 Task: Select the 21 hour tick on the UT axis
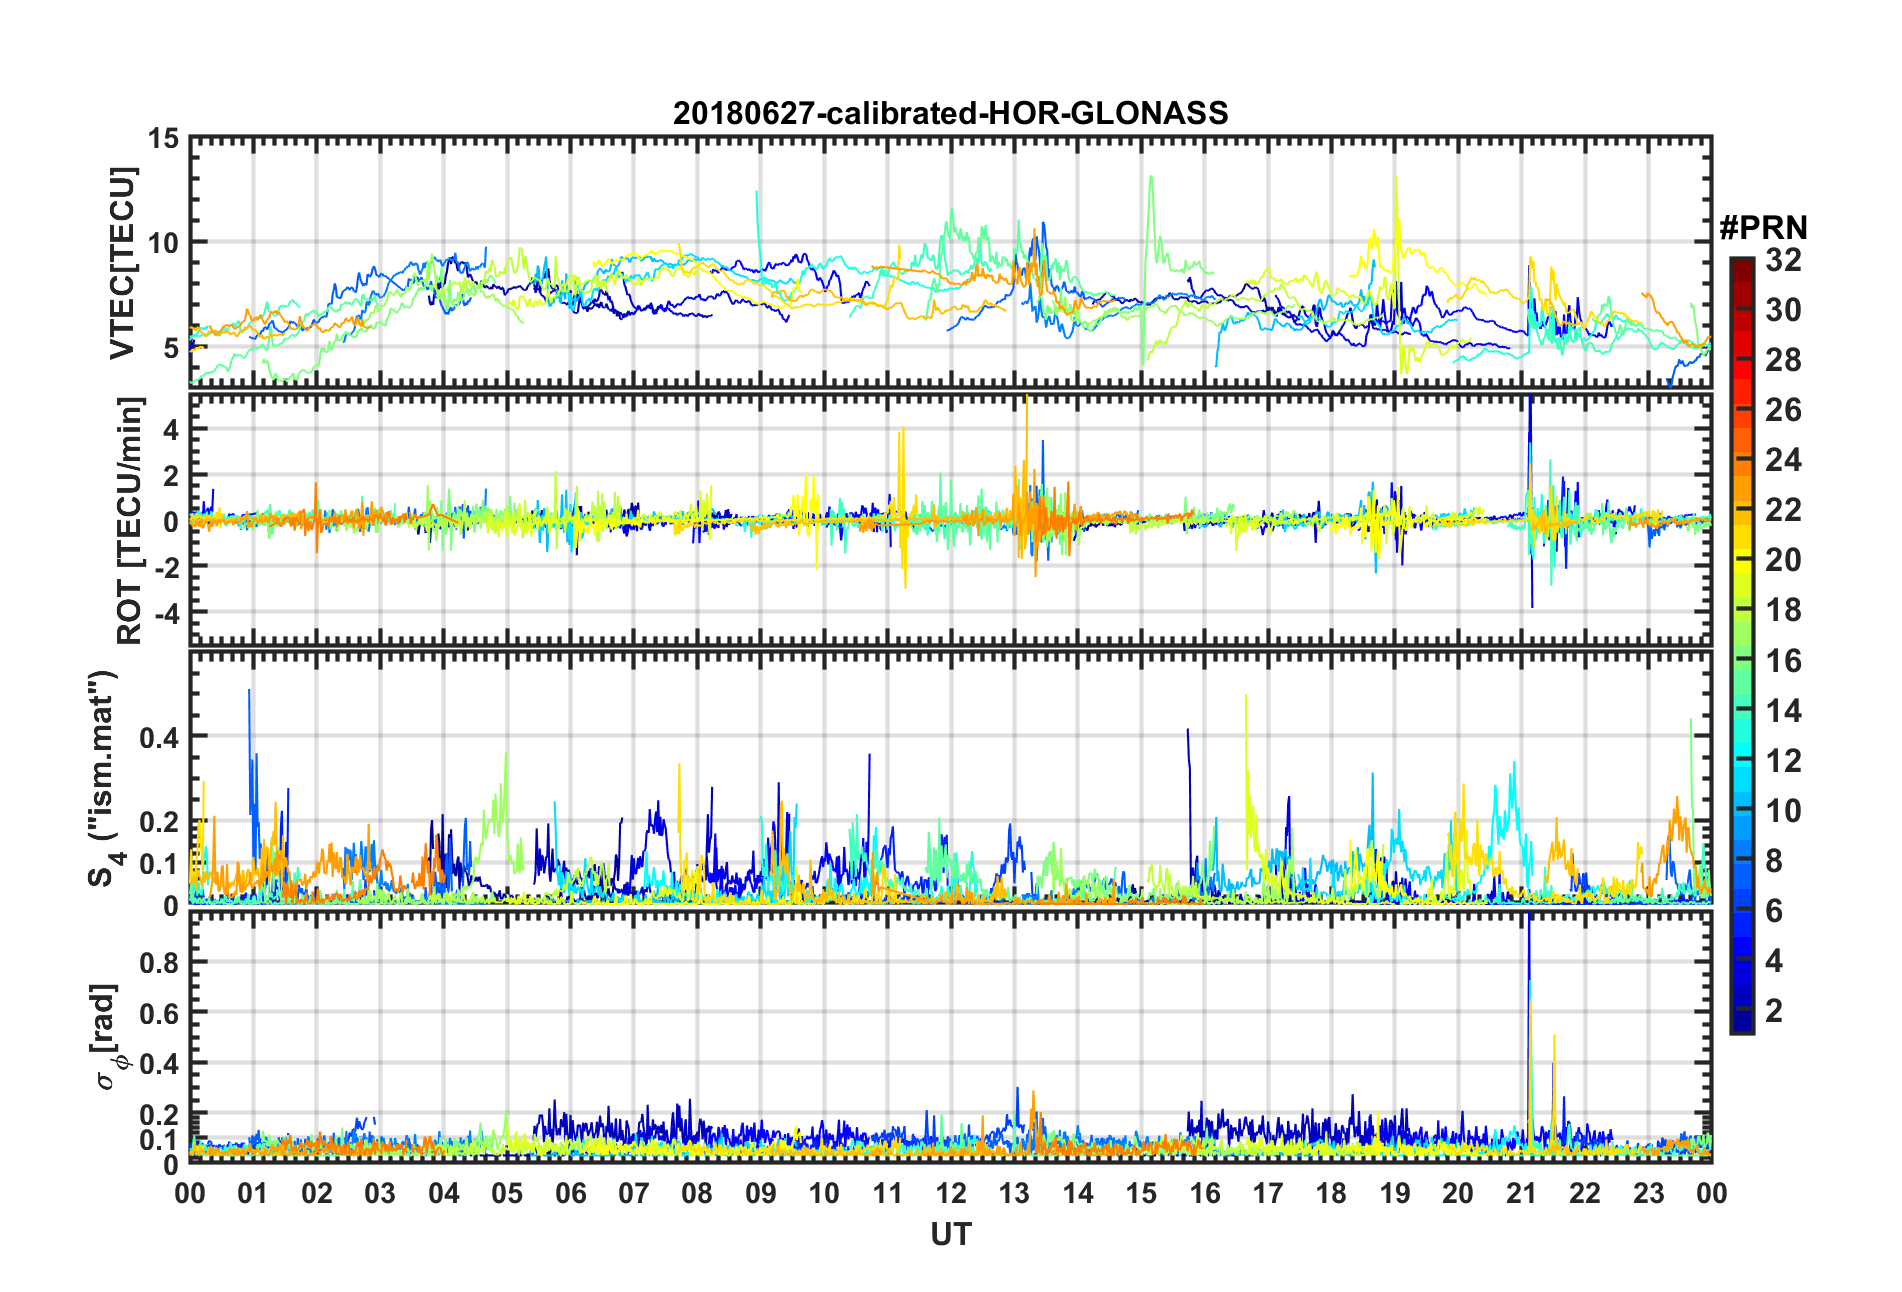click(x=1521, y=1193)
